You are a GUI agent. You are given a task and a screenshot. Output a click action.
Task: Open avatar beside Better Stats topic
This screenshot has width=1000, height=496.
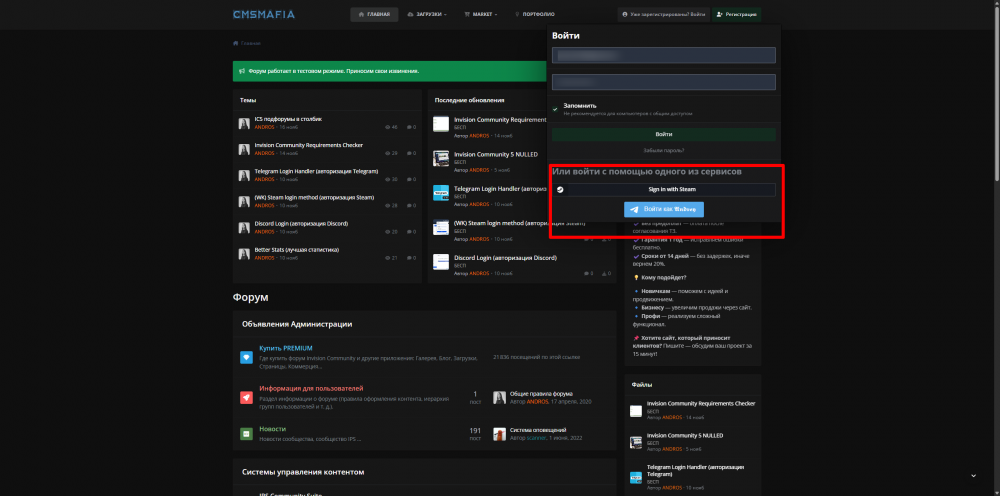click(244, 254)
